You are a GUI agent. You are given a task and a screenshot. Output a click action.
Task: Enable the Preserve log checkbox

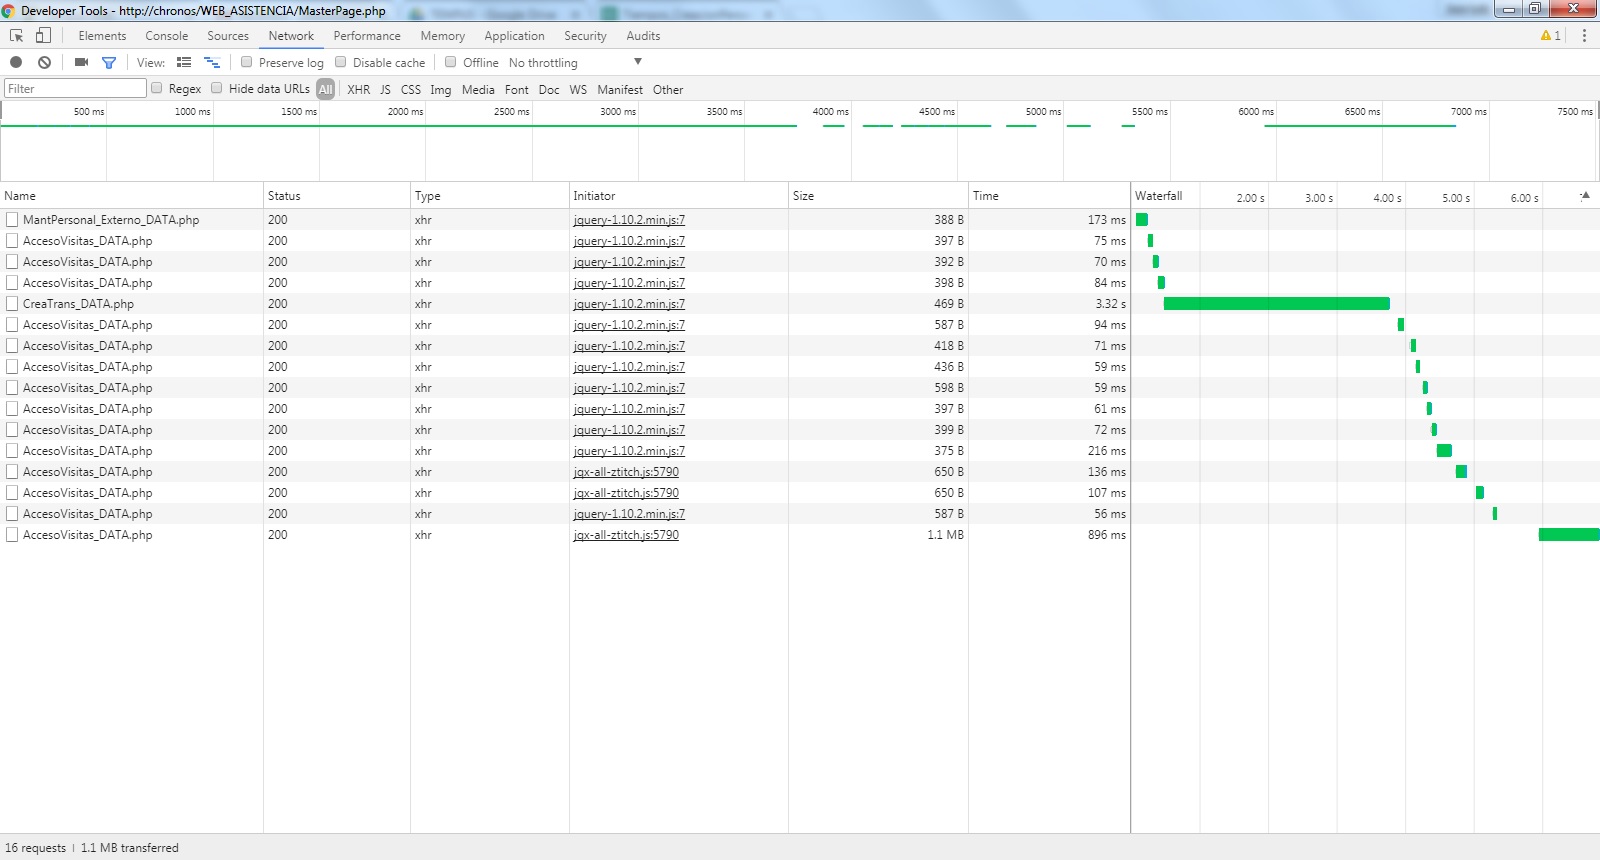pos(247,62)
